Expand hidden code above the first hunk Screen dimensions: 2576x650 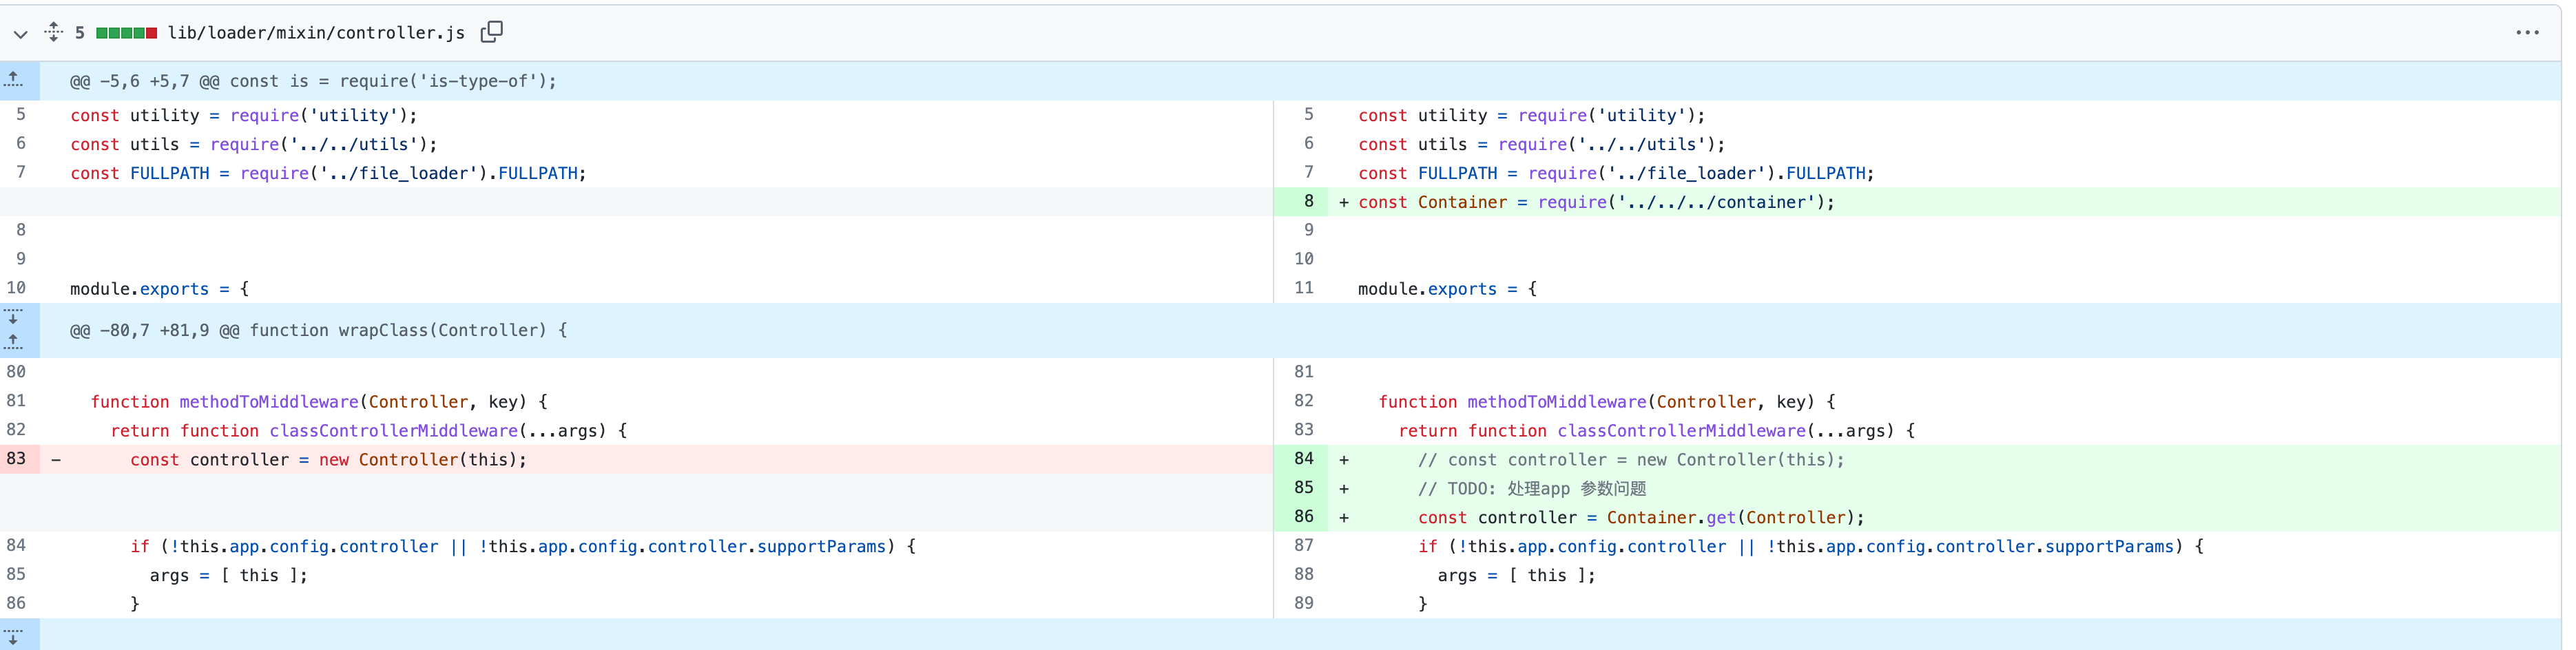tap(14, 80)
